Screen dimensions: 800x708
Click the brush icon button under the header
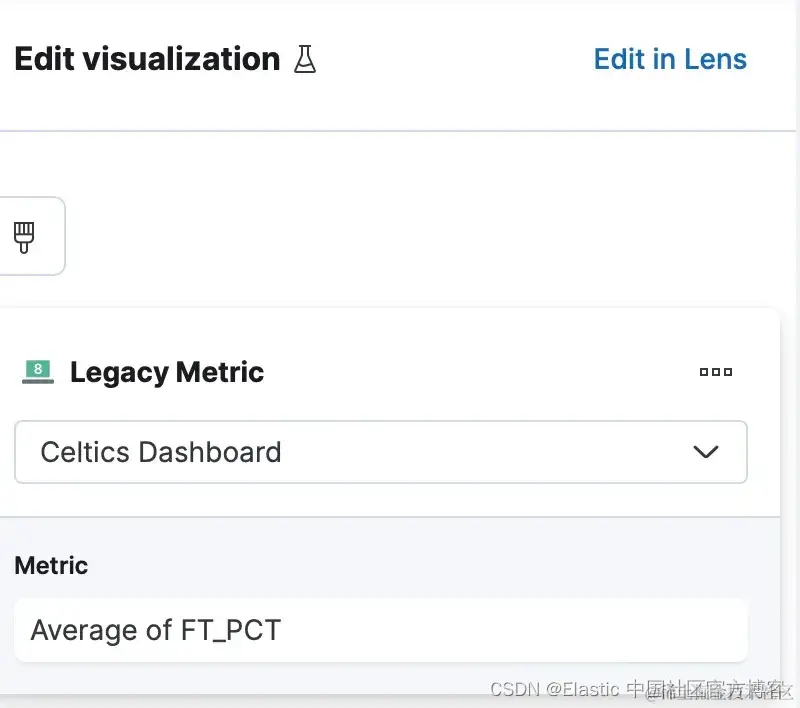pyautogui.click(x=24, y=236)
